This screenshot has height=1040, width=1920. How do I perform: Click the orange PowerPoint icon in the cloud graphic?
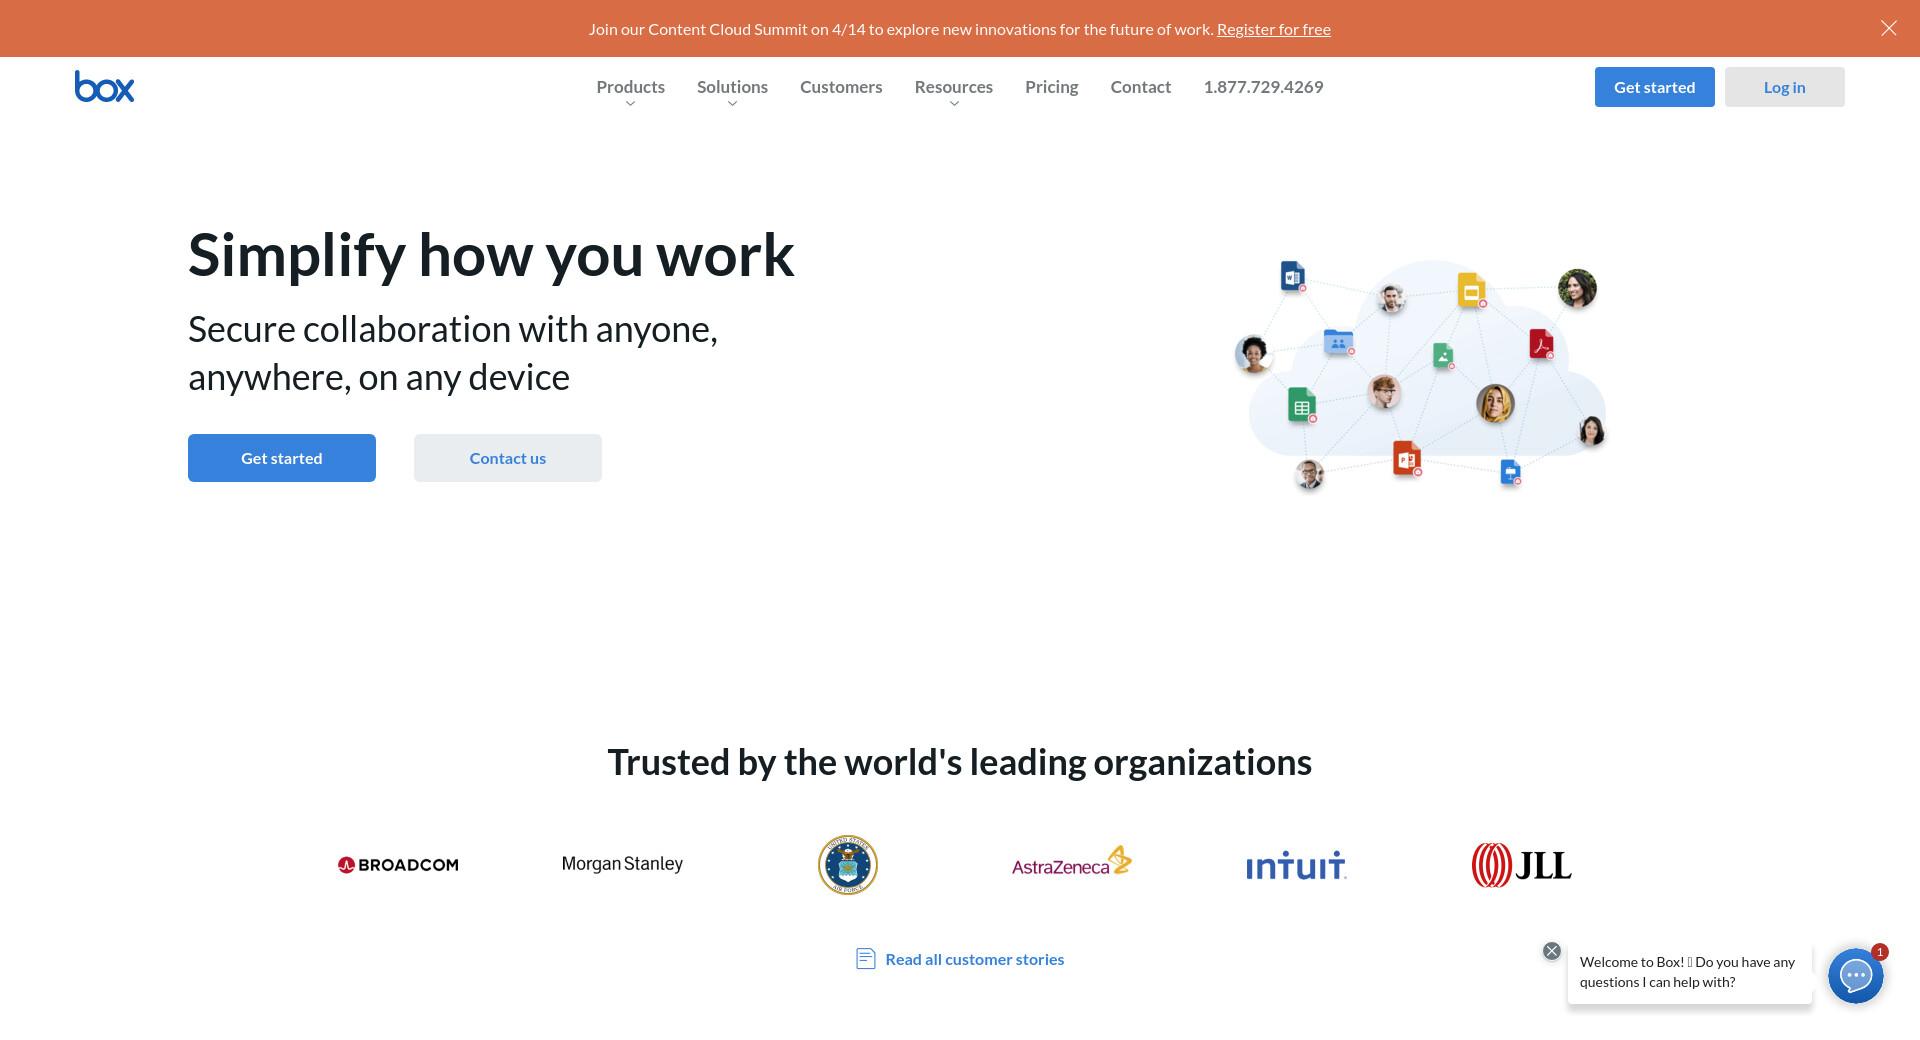[x=1407, y=458]
